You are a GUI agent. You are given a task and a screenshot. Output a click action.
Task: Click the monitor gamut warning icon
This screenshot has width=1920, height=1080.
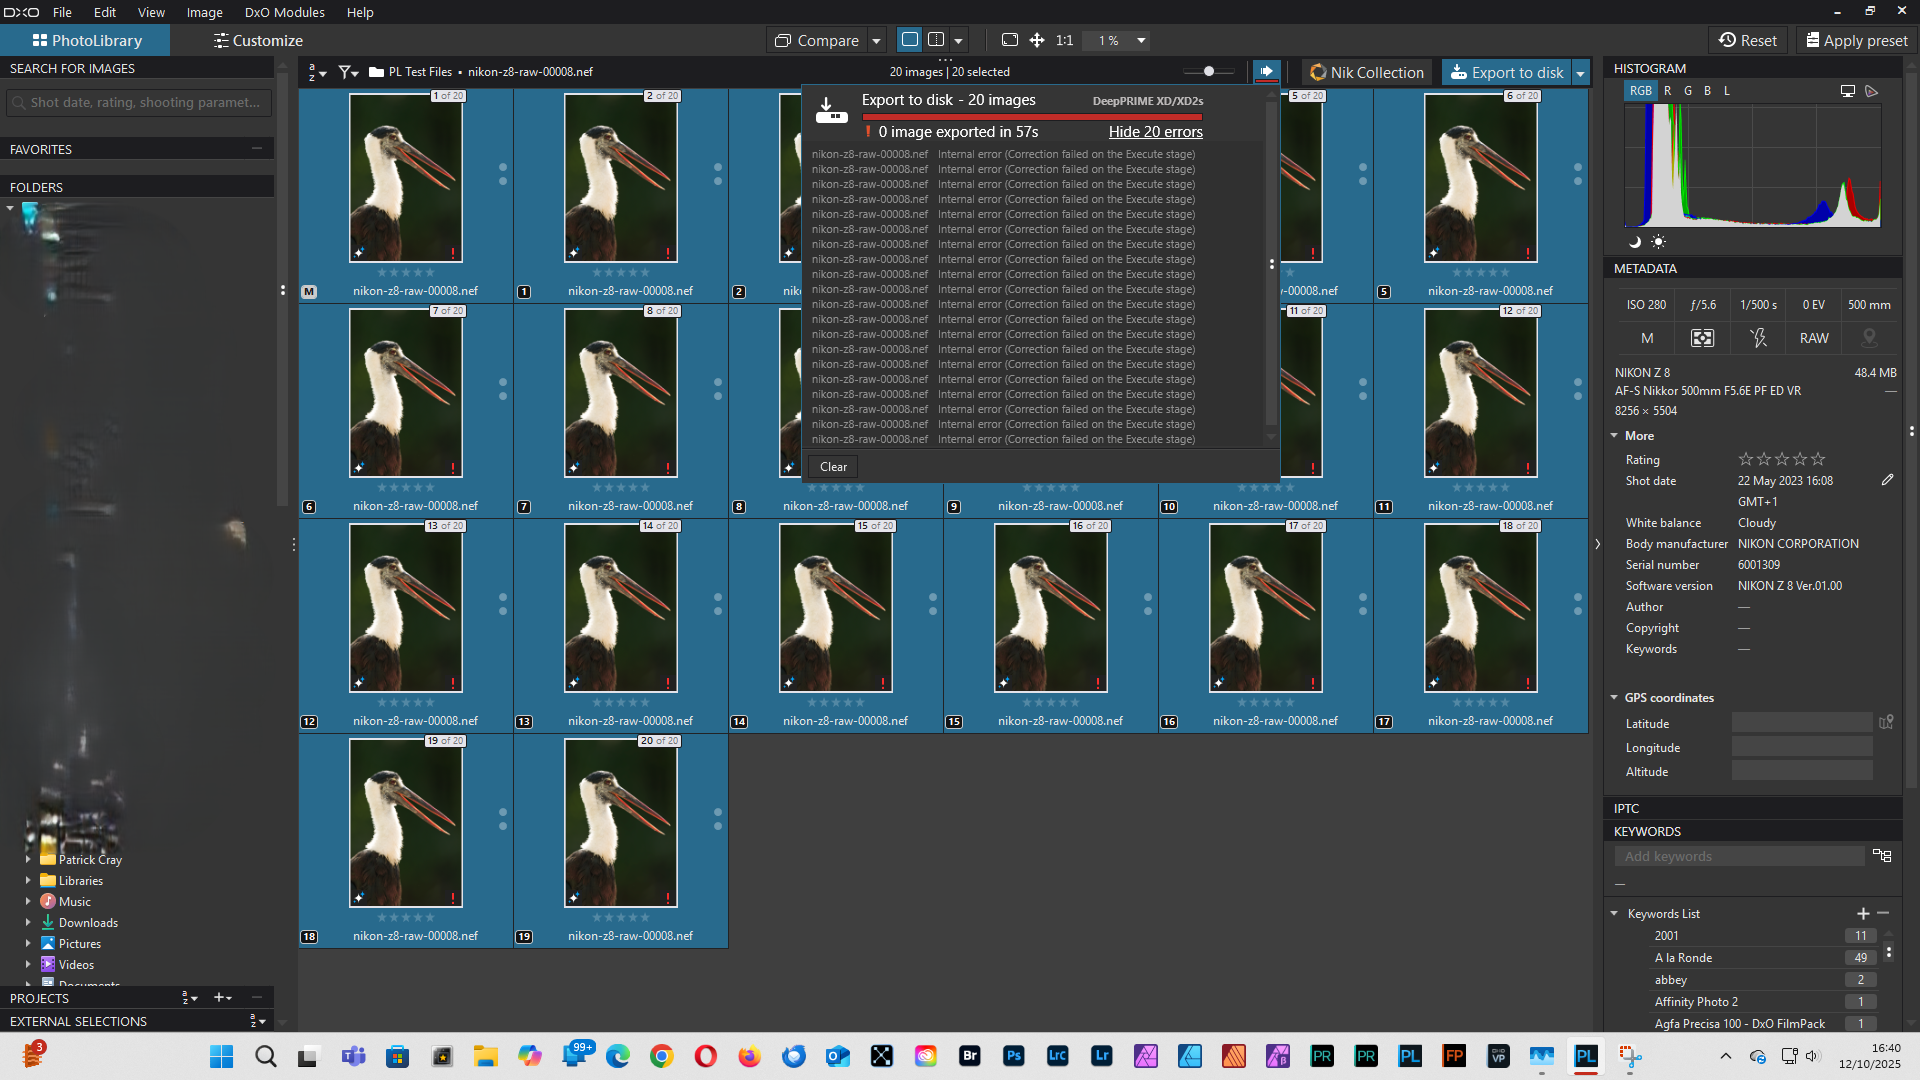point(1847,91)
